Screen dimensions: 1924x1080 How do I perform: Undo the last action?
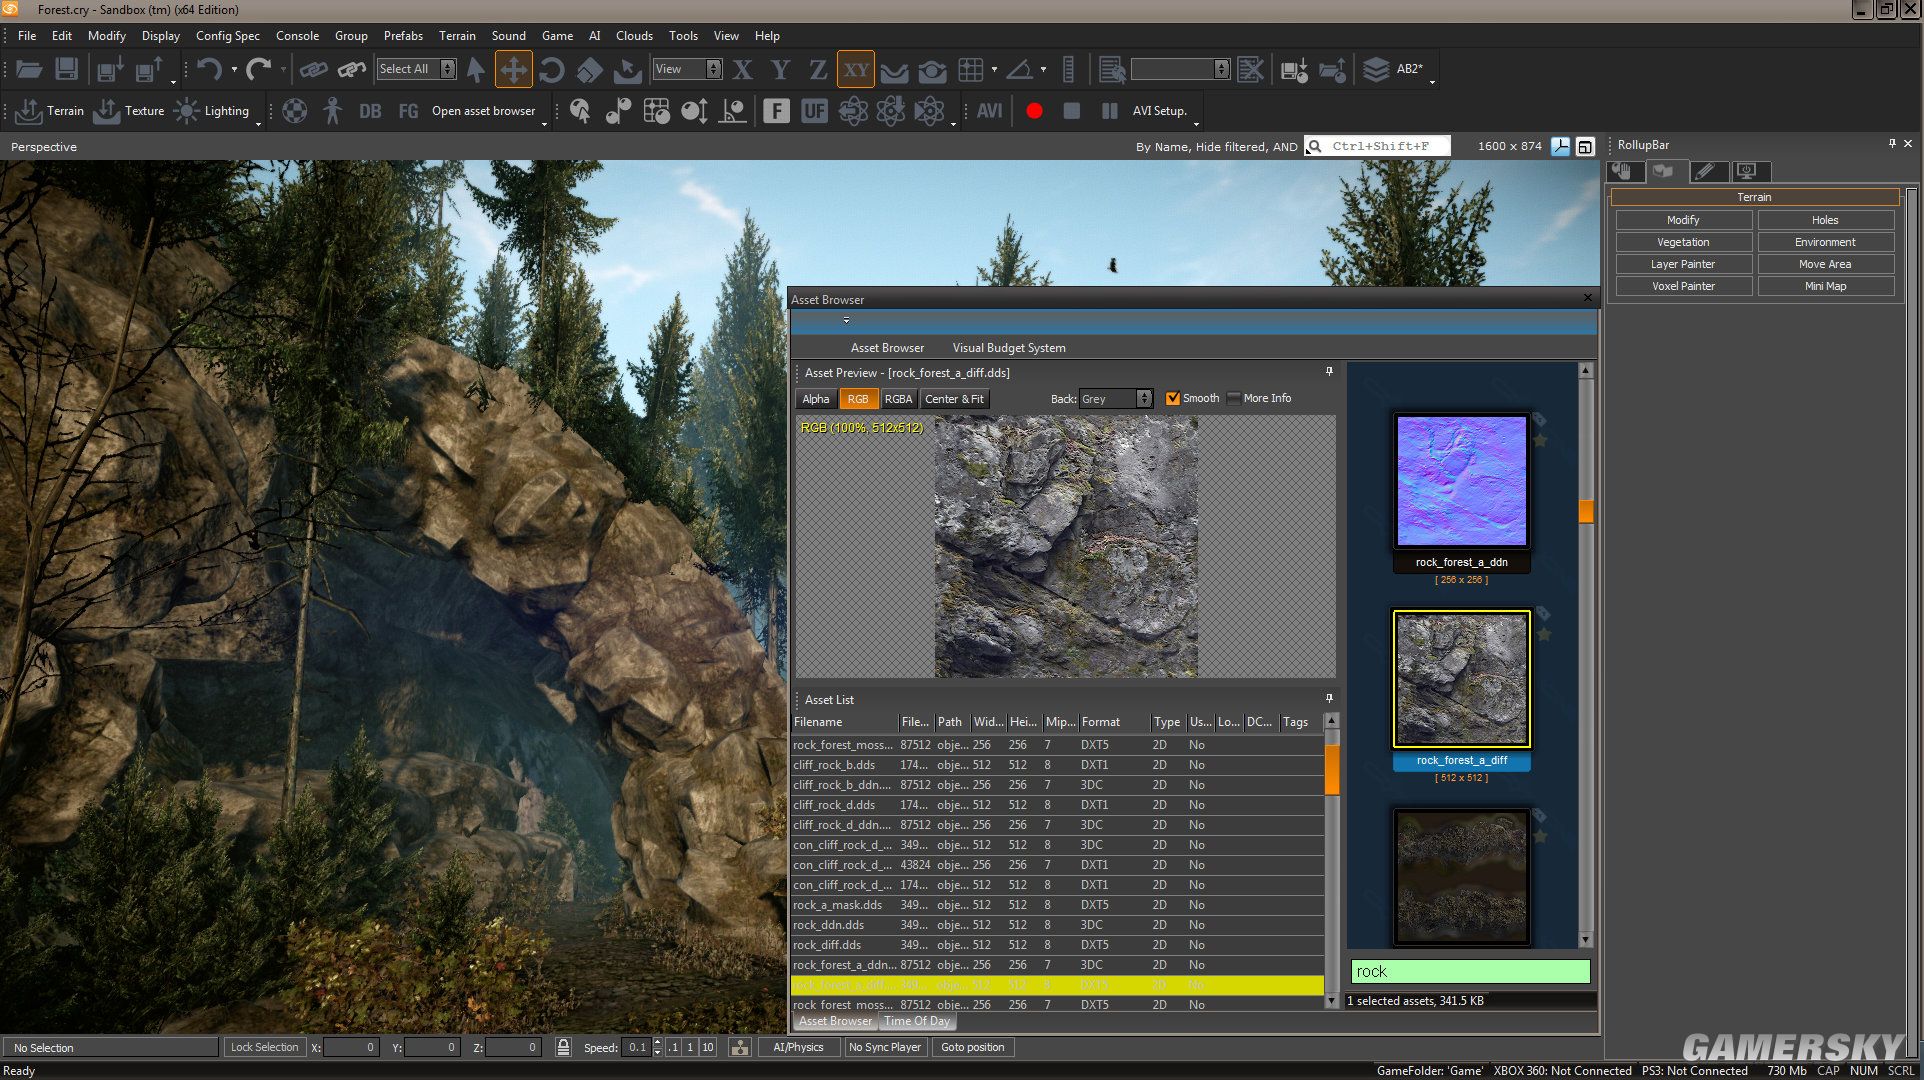pyautogui.click(x=209, y=69)
